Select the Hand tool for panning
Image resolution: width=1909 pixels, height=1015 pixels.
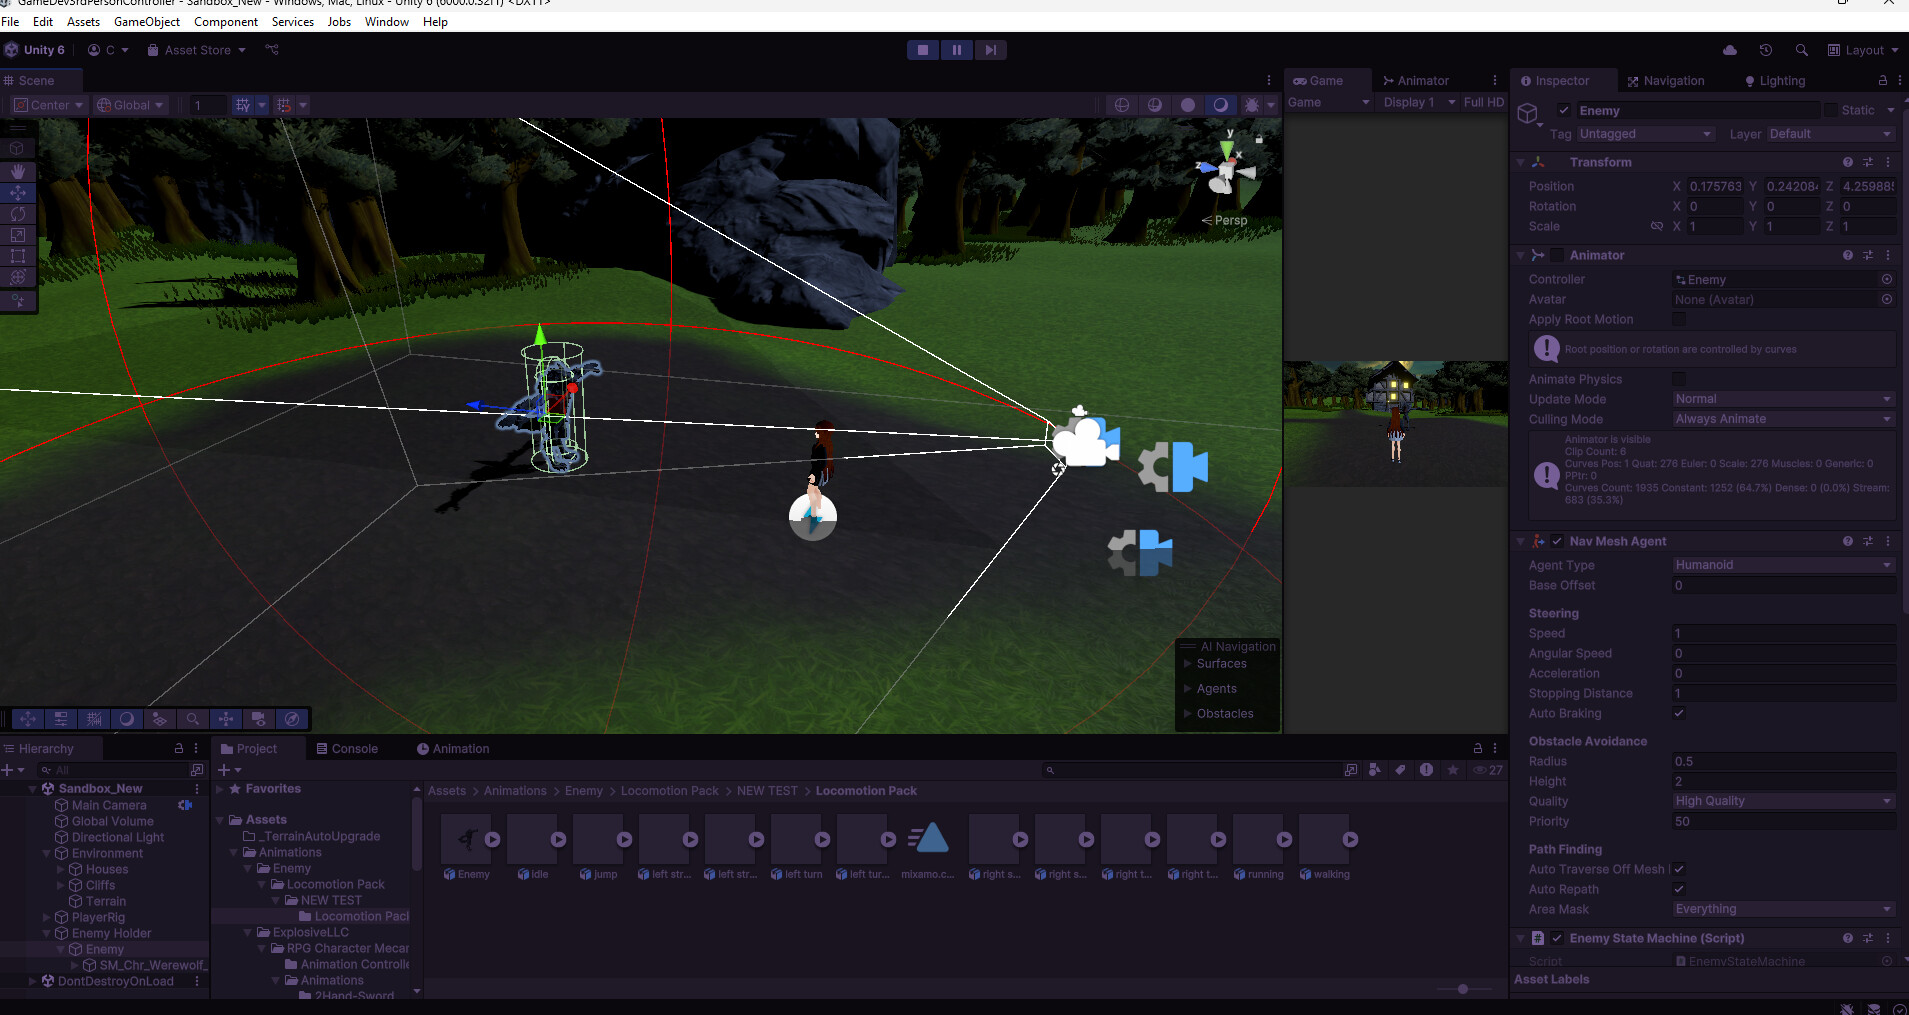[x=18, y=171]
